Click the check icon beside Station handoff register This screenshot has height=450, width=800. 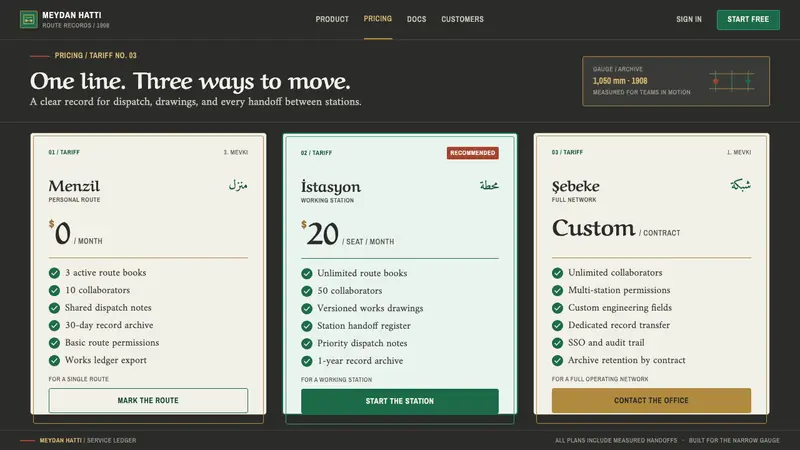[307, 326]
